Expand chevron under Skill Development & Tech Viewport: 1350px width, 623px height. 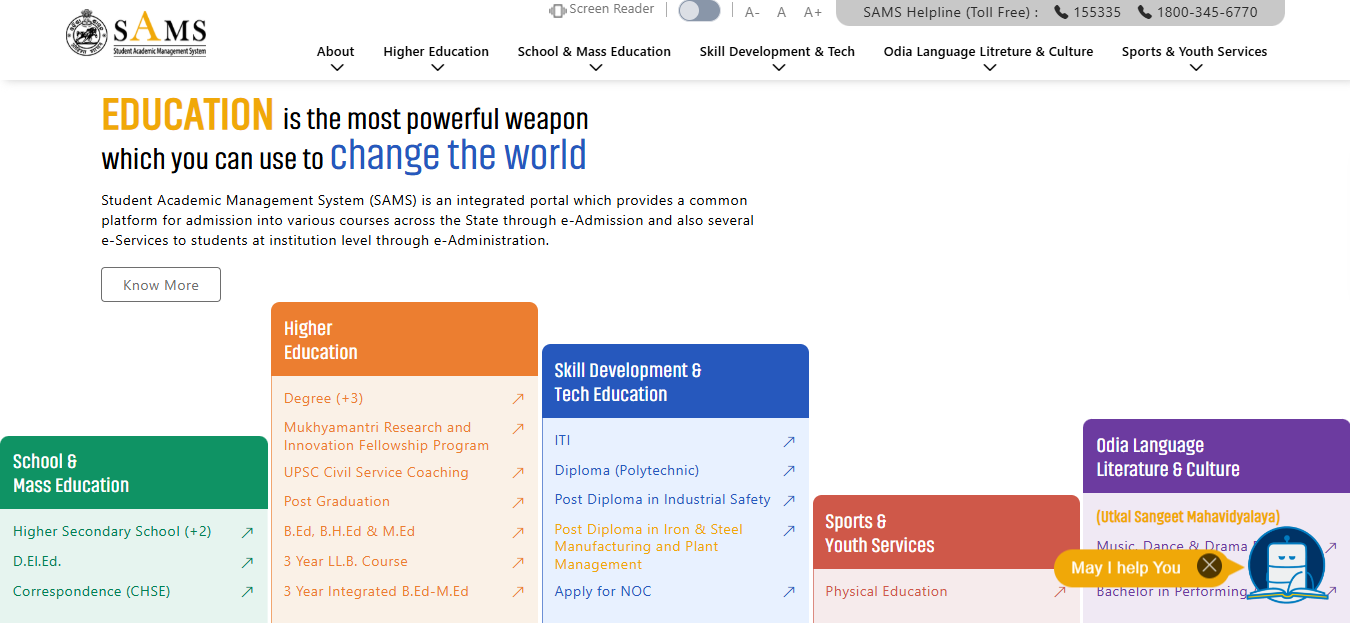click(x=779, y=68)
